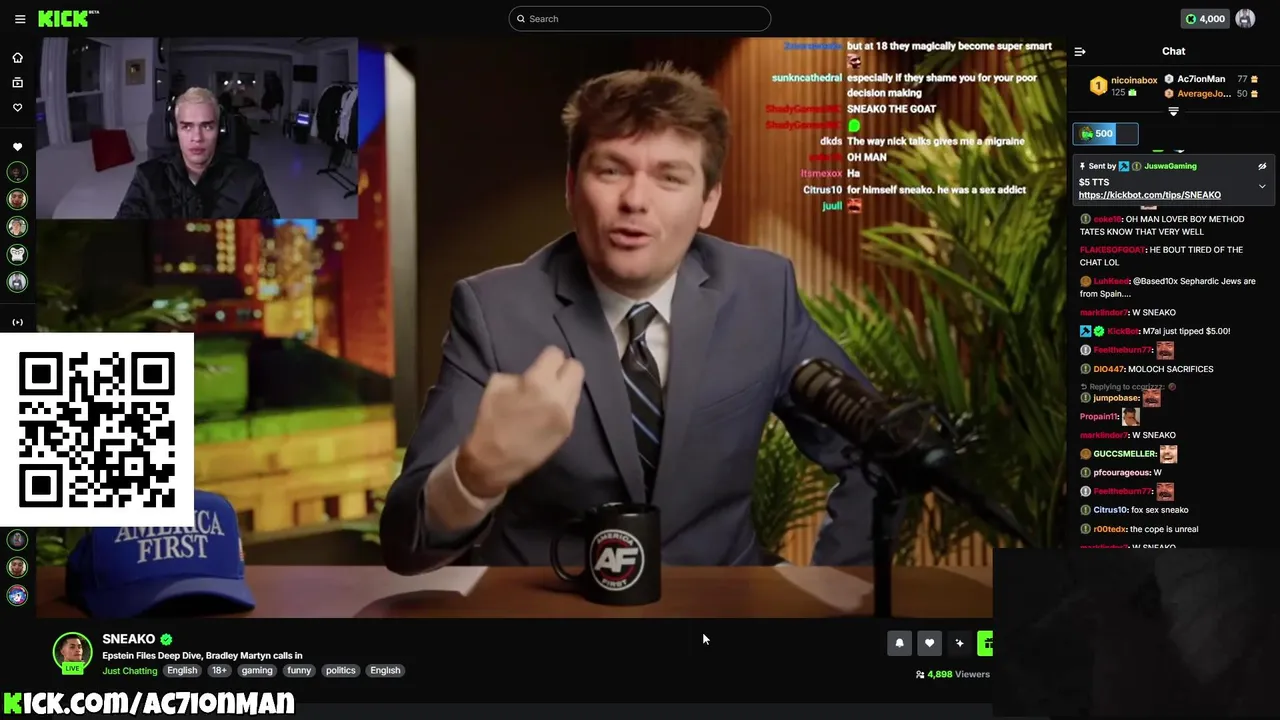Select the 18+ tag
The image size is (1280, 720).
click(x=219, y=670)
